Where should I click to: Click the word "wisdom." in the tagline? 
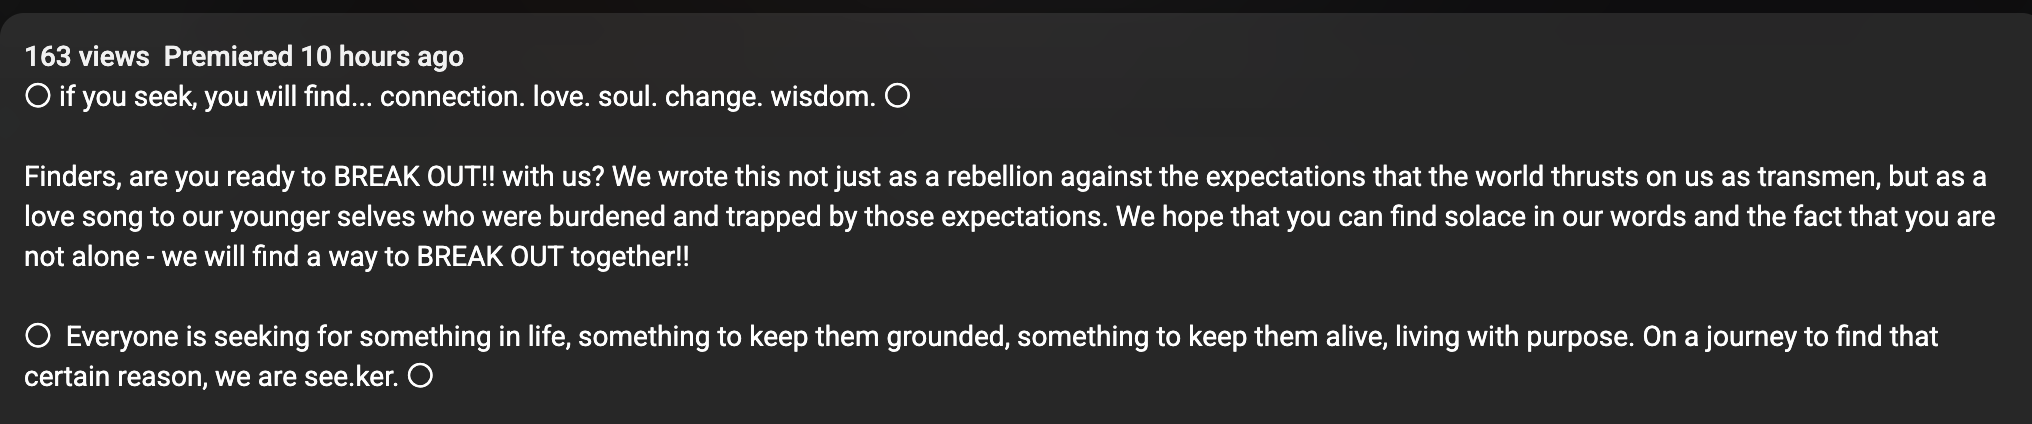pyautogui.click(x=823, y=97)
